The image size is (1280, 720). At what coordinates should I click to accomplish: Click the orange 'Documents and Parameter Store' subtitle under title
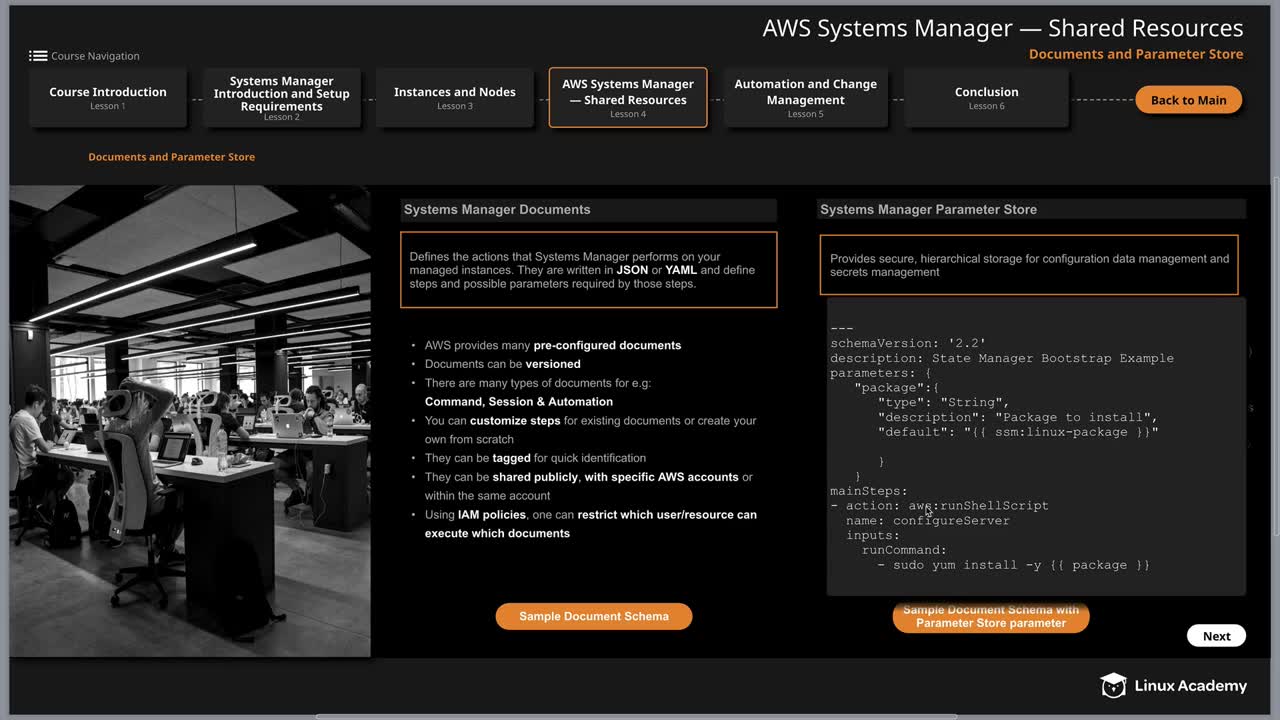1136,55
